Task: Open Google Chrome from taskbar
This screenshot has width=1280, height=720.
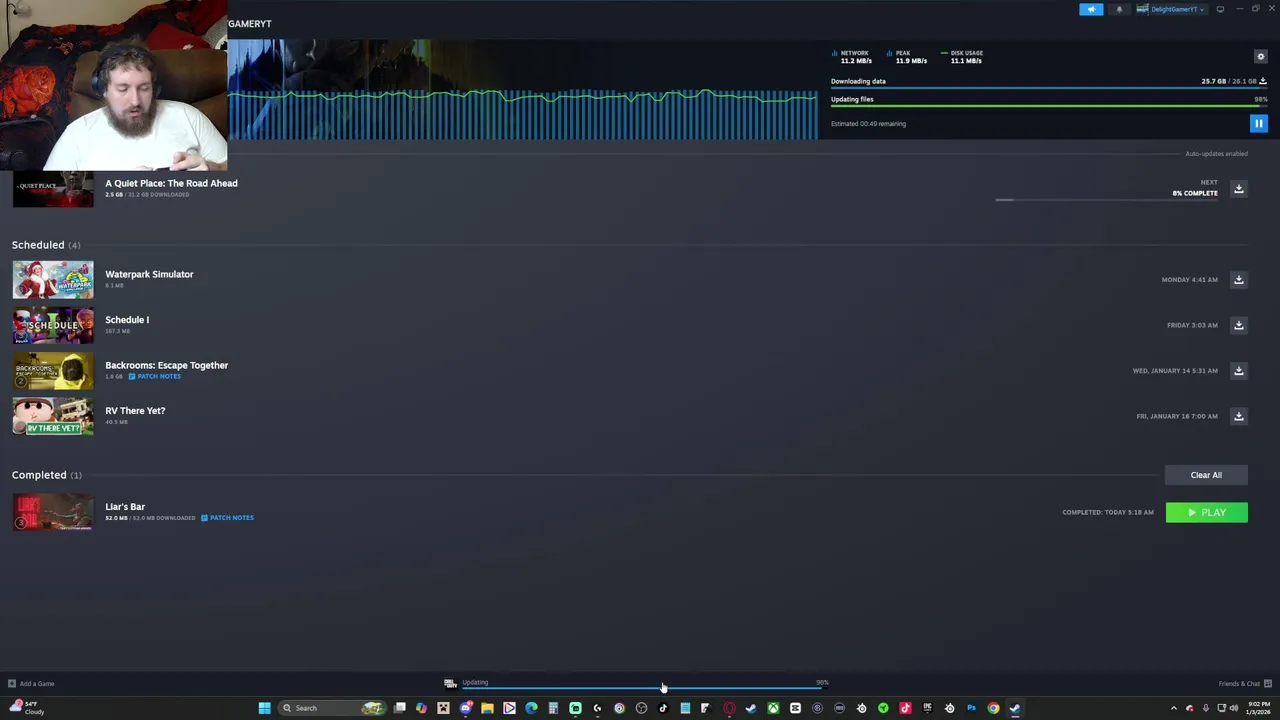Action: [993, 708]
